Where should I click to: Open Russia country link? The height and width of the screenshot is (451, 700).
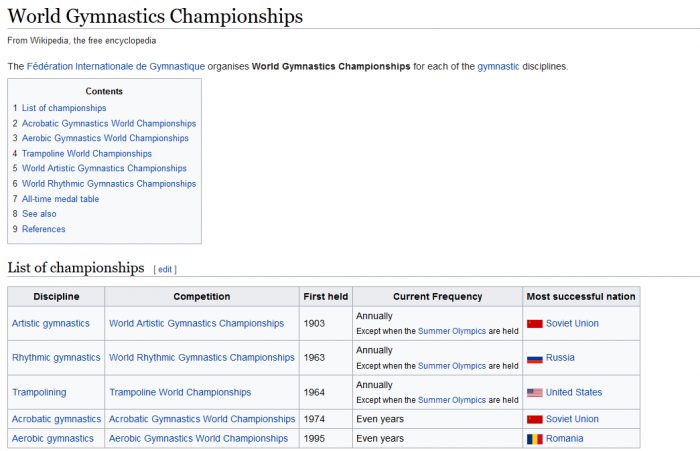(x=560, y=358)
